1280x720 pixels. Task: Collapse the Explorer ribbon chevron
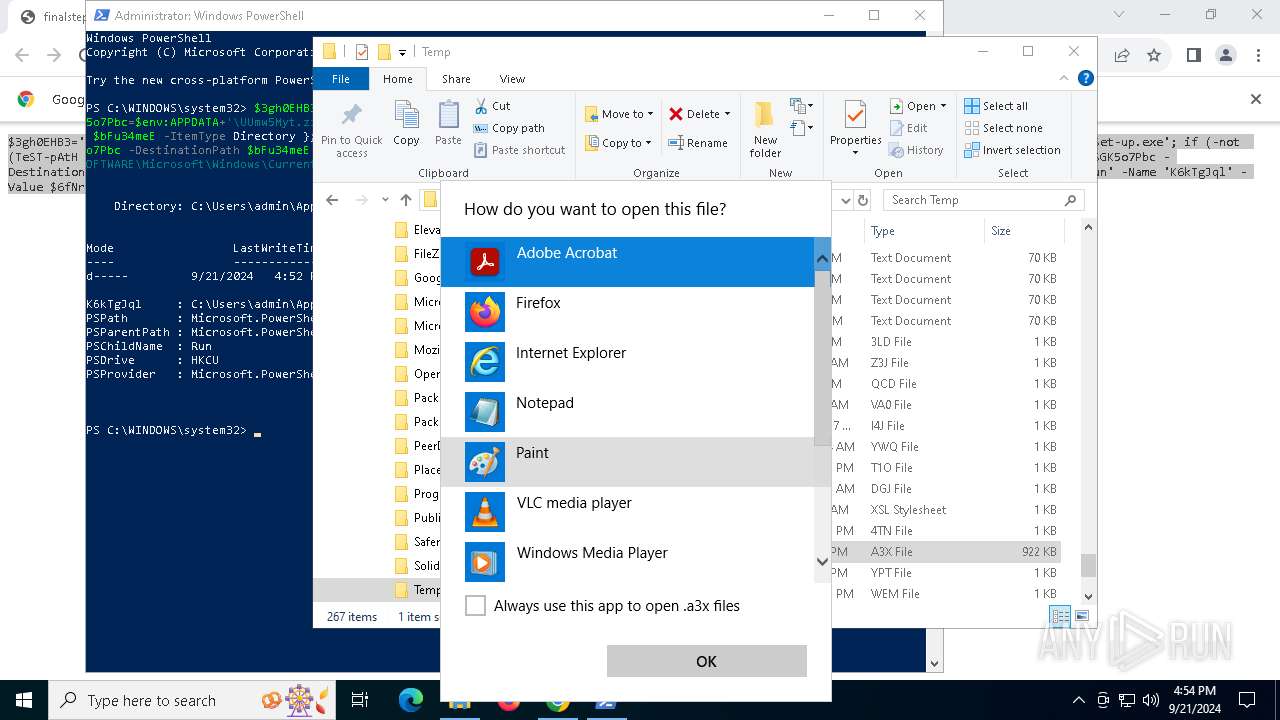[1065, 78]
